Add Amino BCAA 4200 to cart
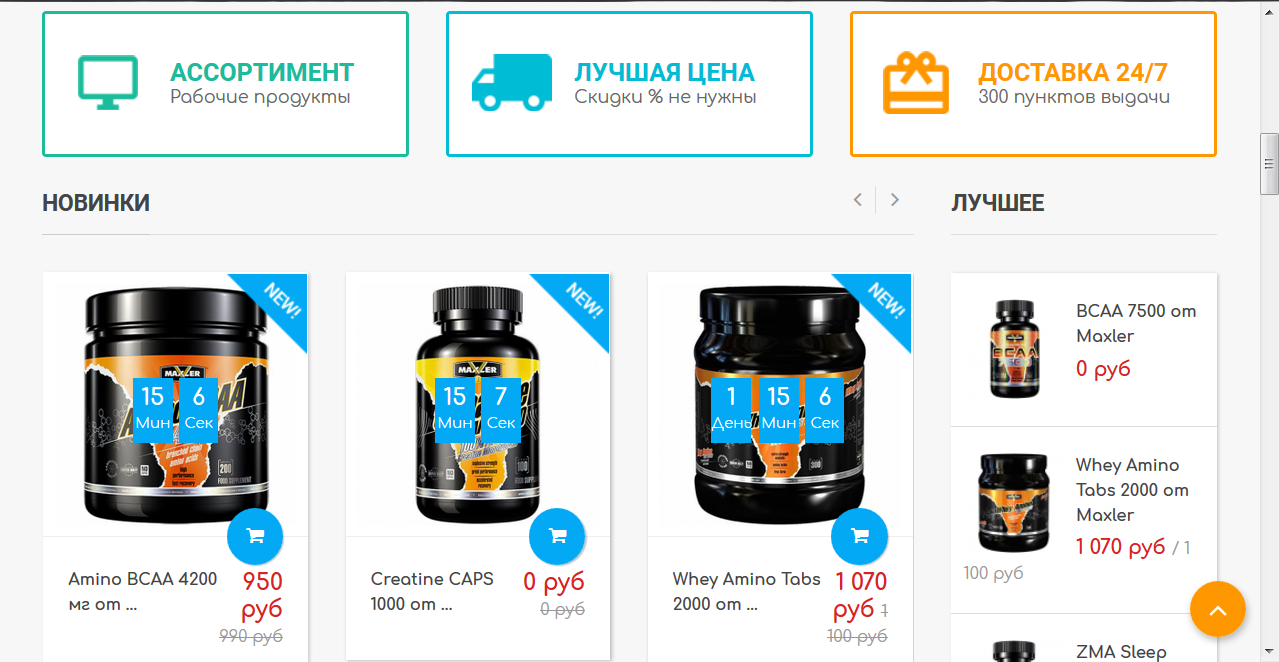 click(255, 536)
